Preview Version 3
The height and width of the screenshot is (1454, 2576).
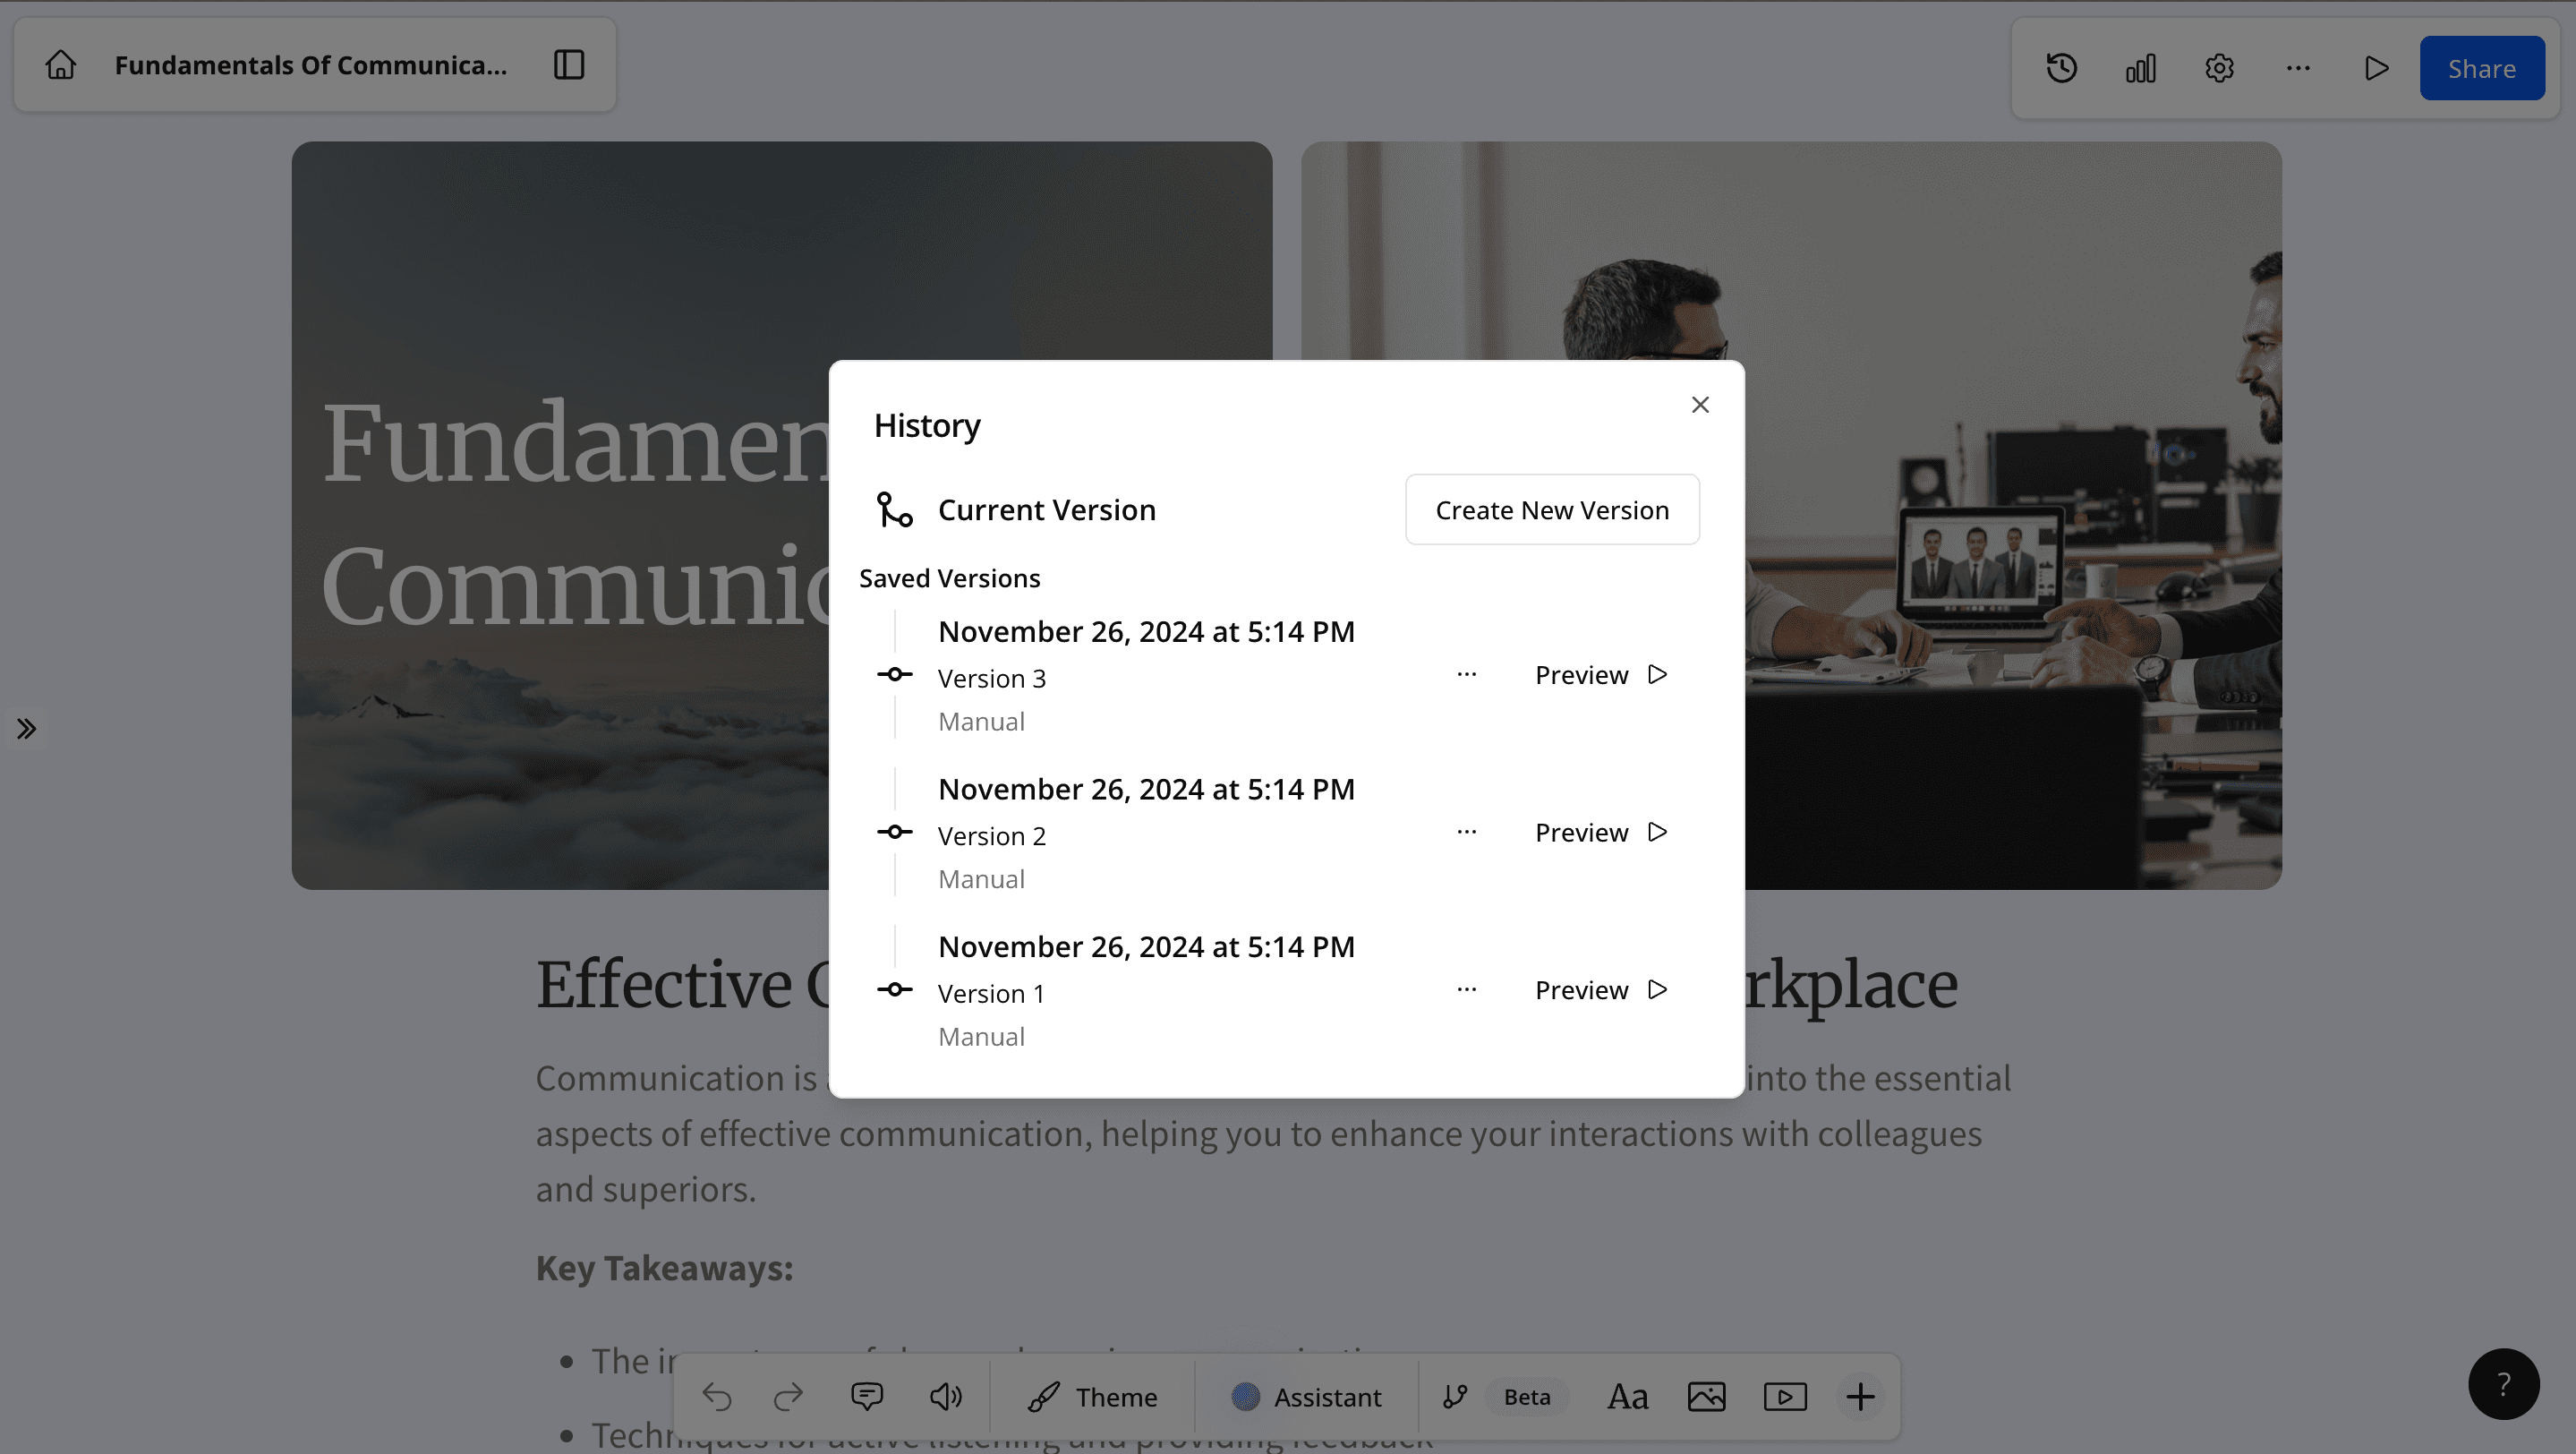tap(1601, 675)
